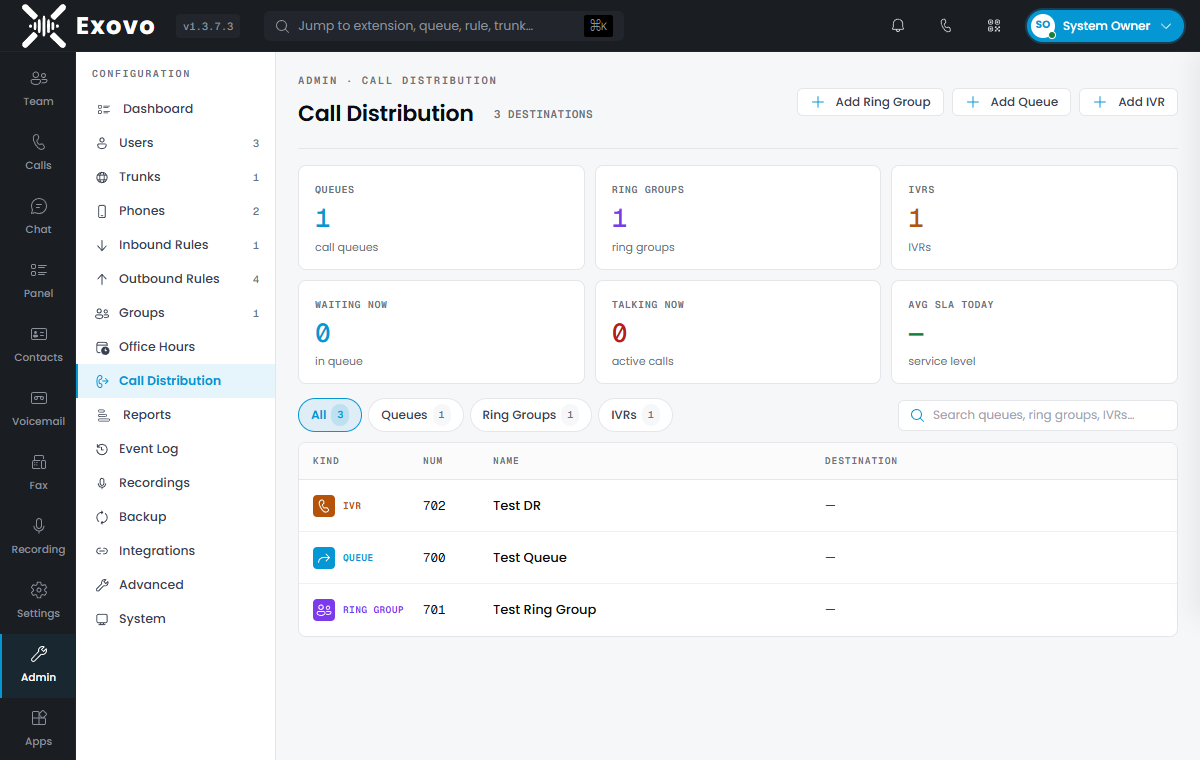Click the QR code icon in header
The height and width of the screenshot is (760, 1200).
tap(994, 26)
